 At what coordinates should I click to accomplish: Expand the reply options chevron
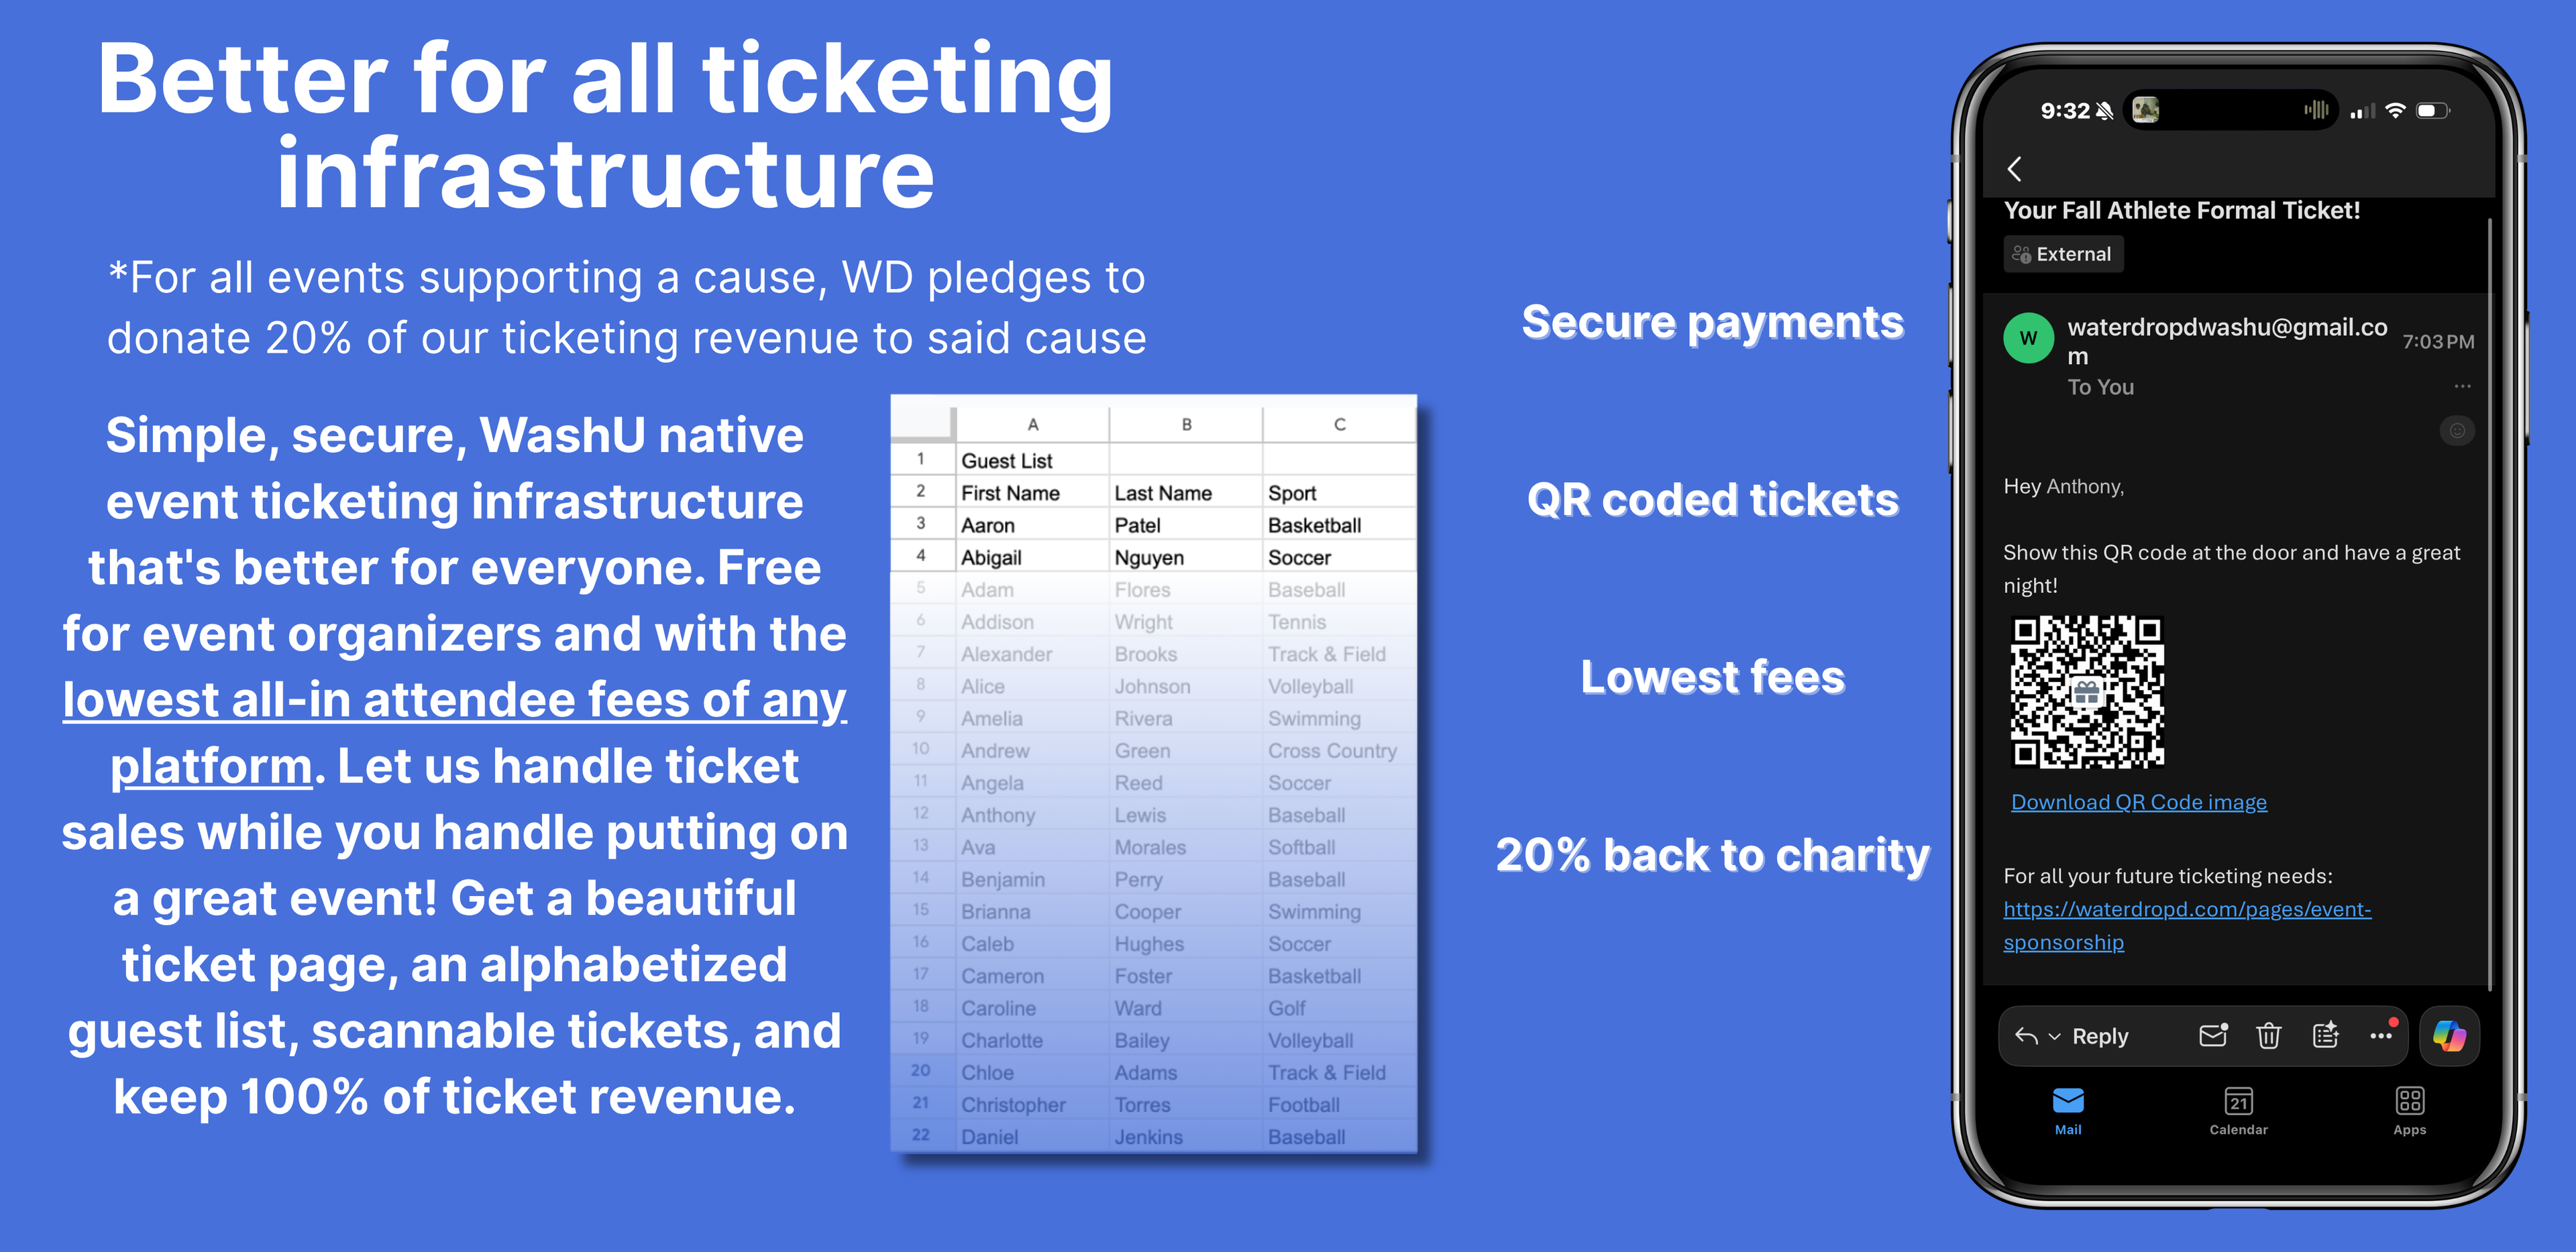(x=2054, y=1037)
